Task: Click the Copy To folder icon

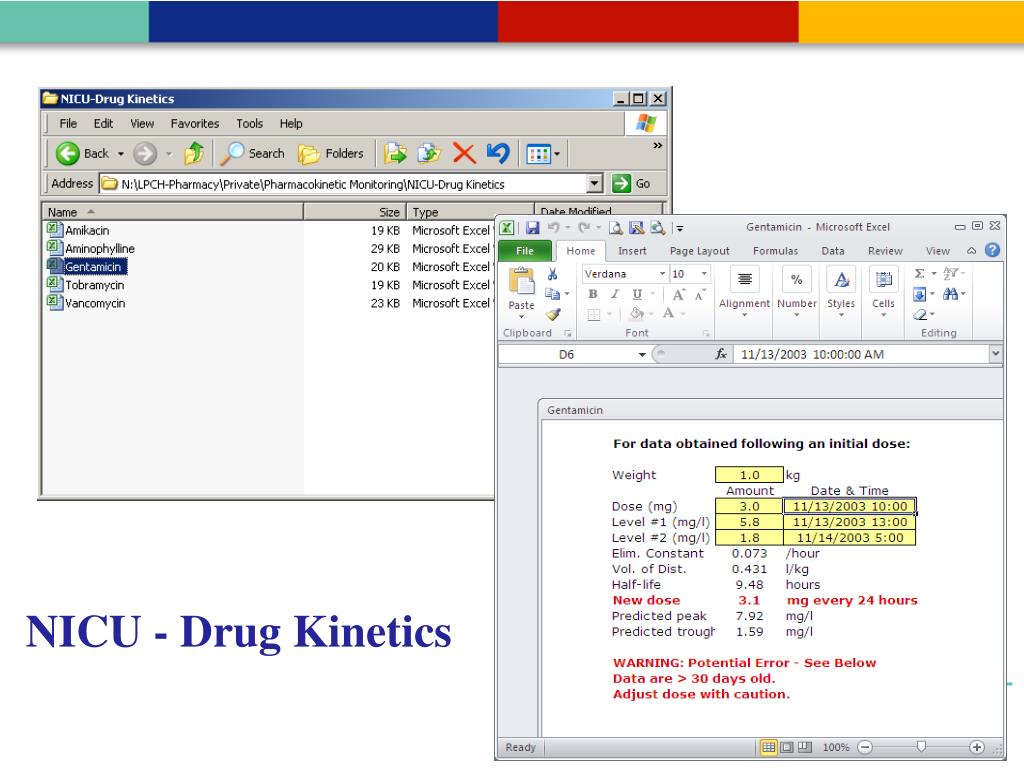Action: pyautogui.click(x=429, y=153)
